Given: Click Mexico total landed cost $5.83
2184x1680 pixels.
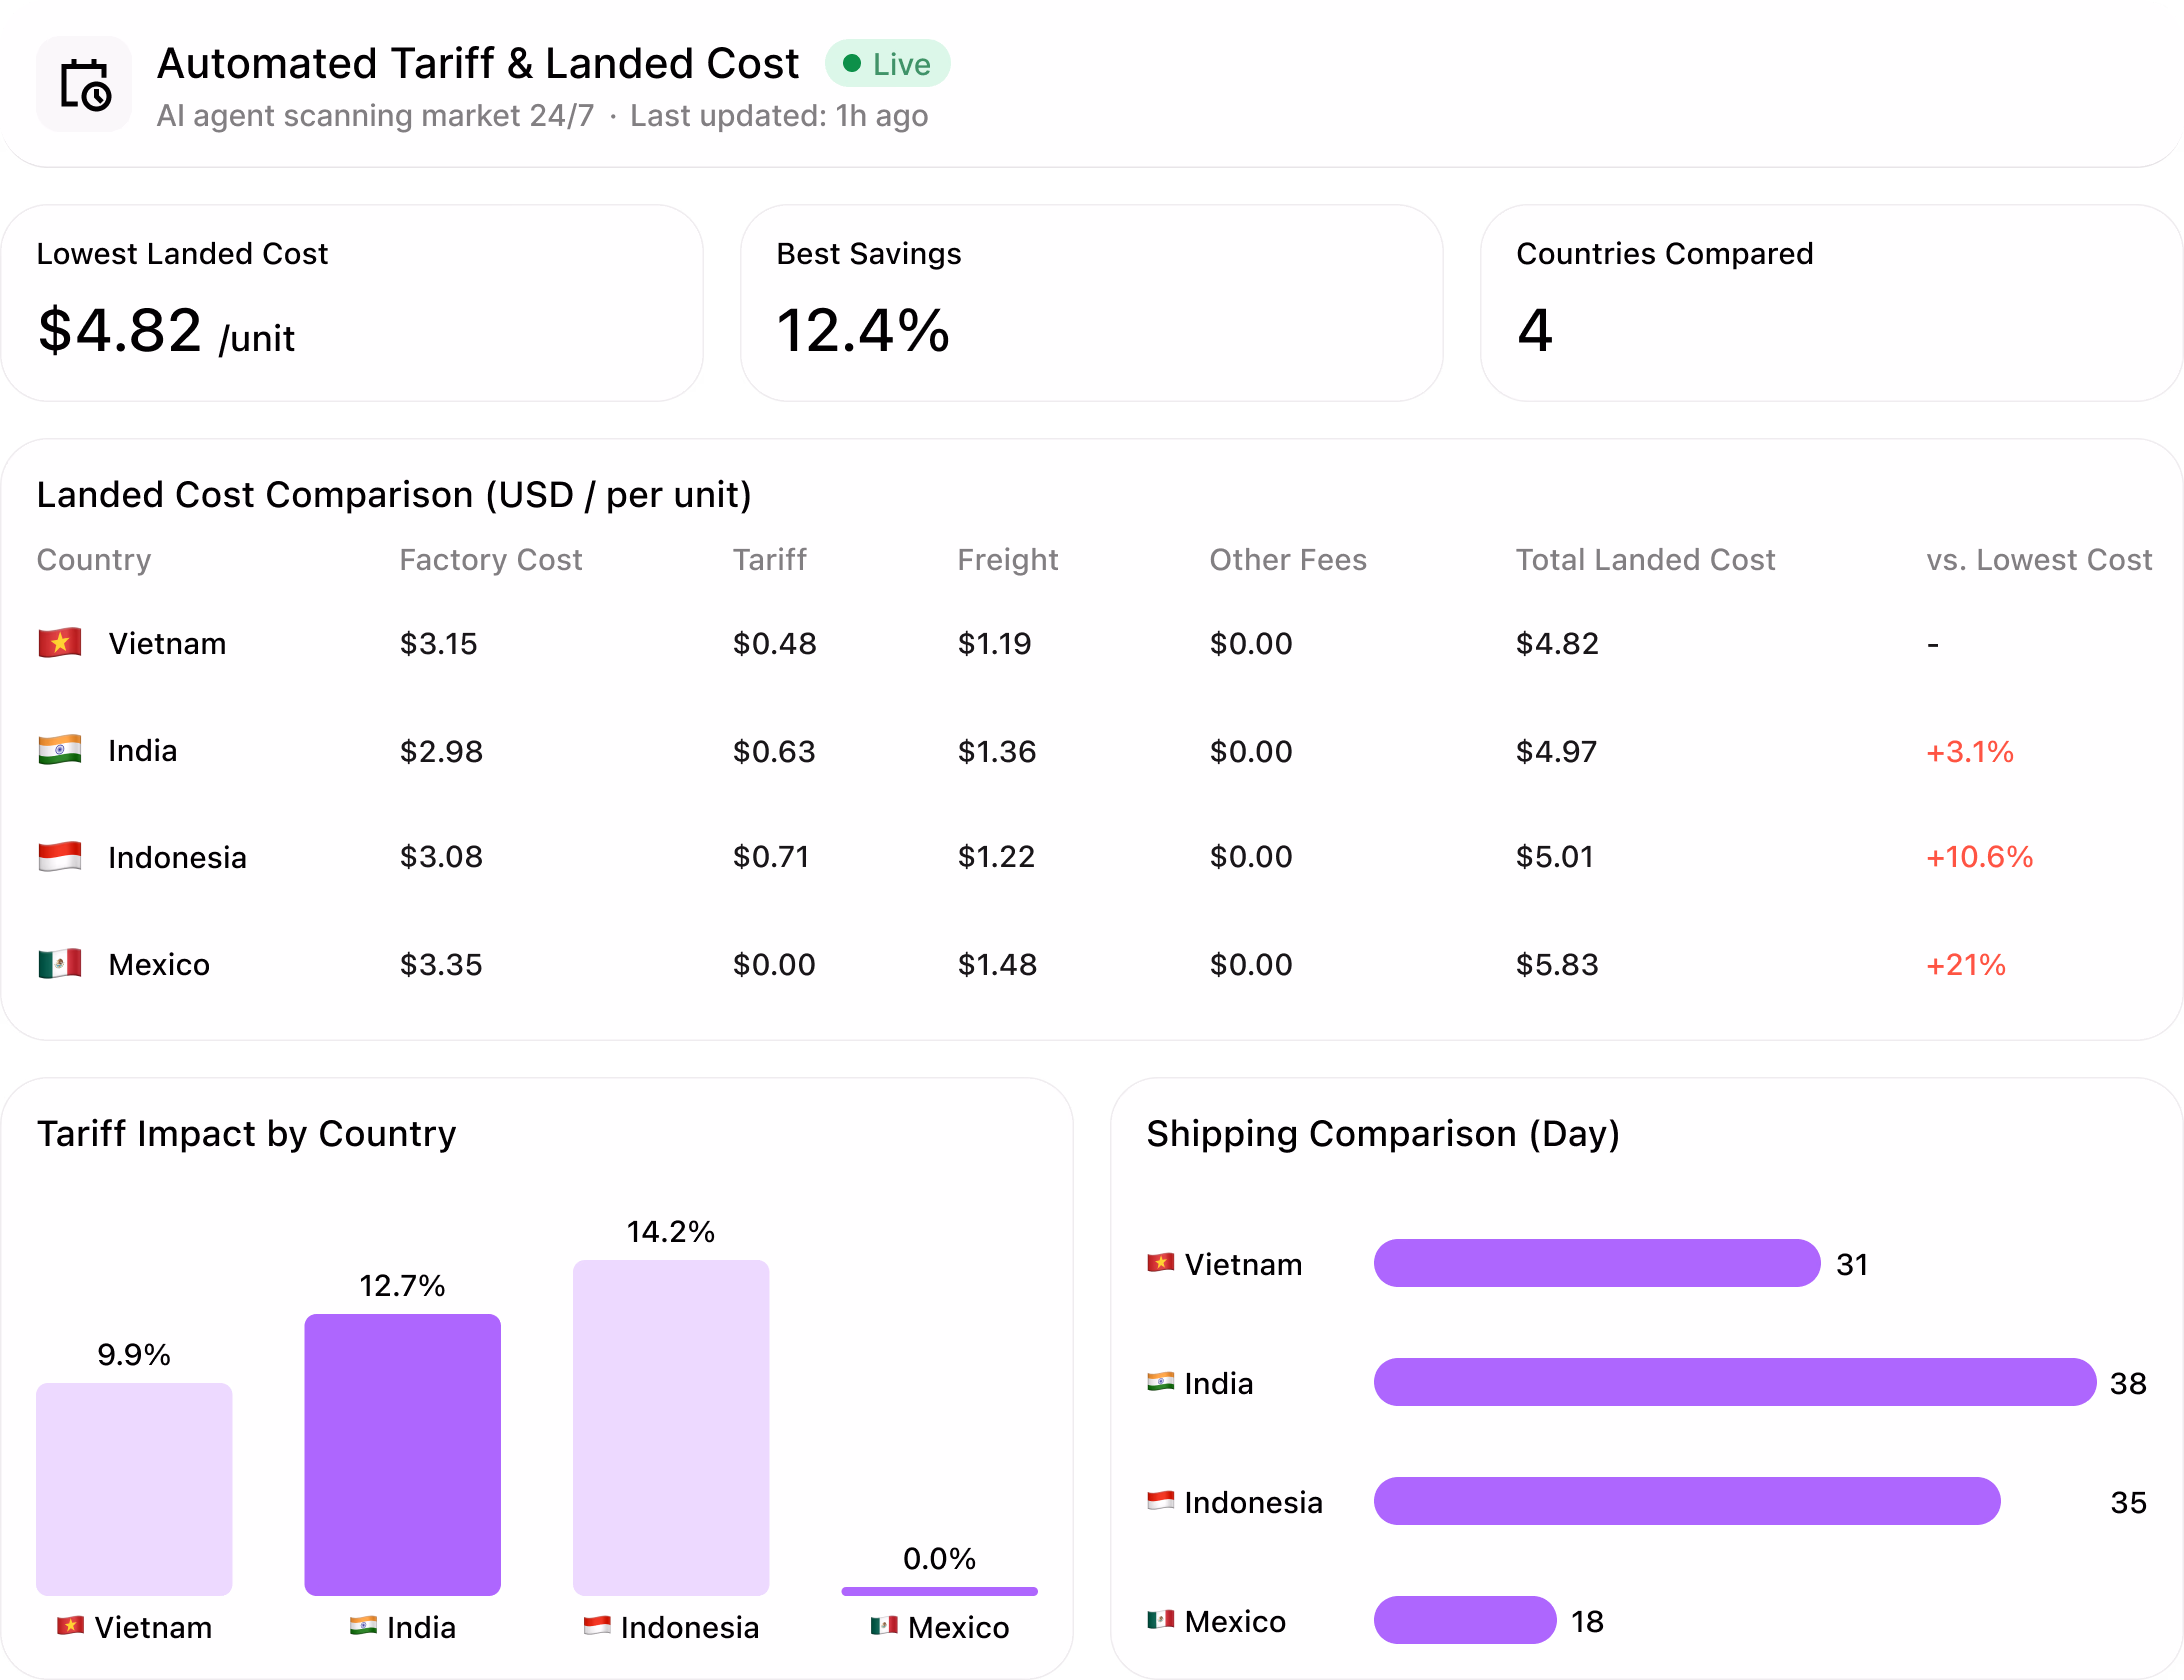Looking at the screenshot, I should click(1558, 965).
